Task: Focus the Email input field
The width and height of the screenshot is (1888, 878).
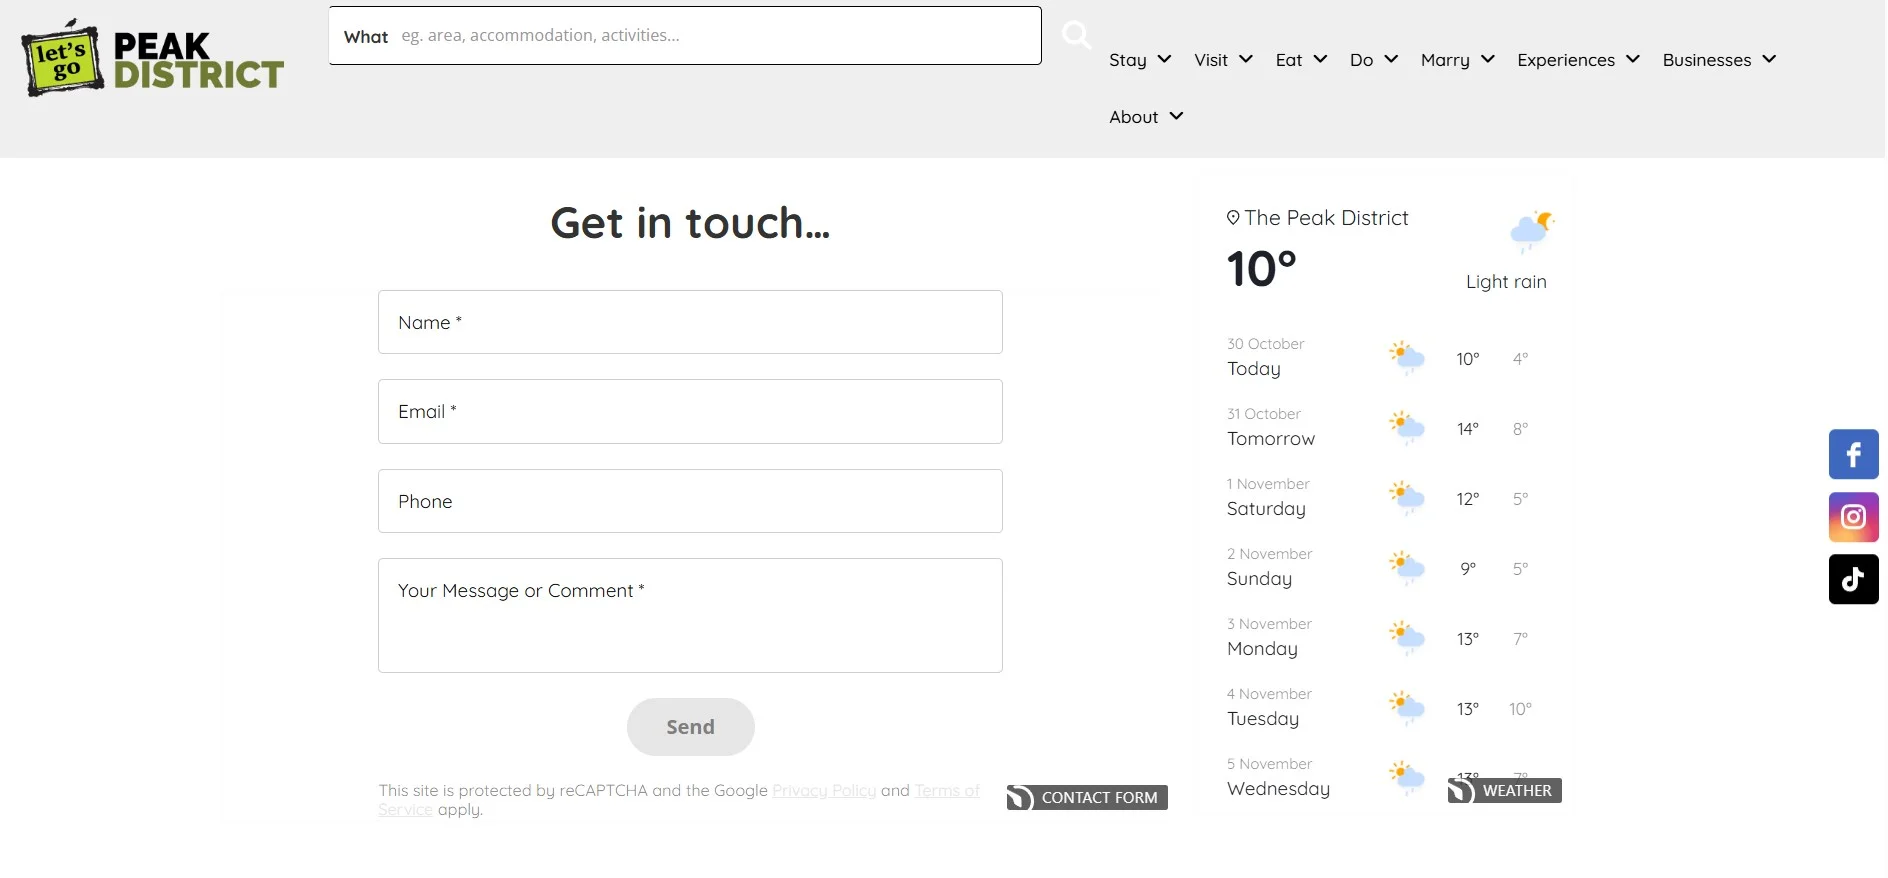Action: tap(690, 411)
